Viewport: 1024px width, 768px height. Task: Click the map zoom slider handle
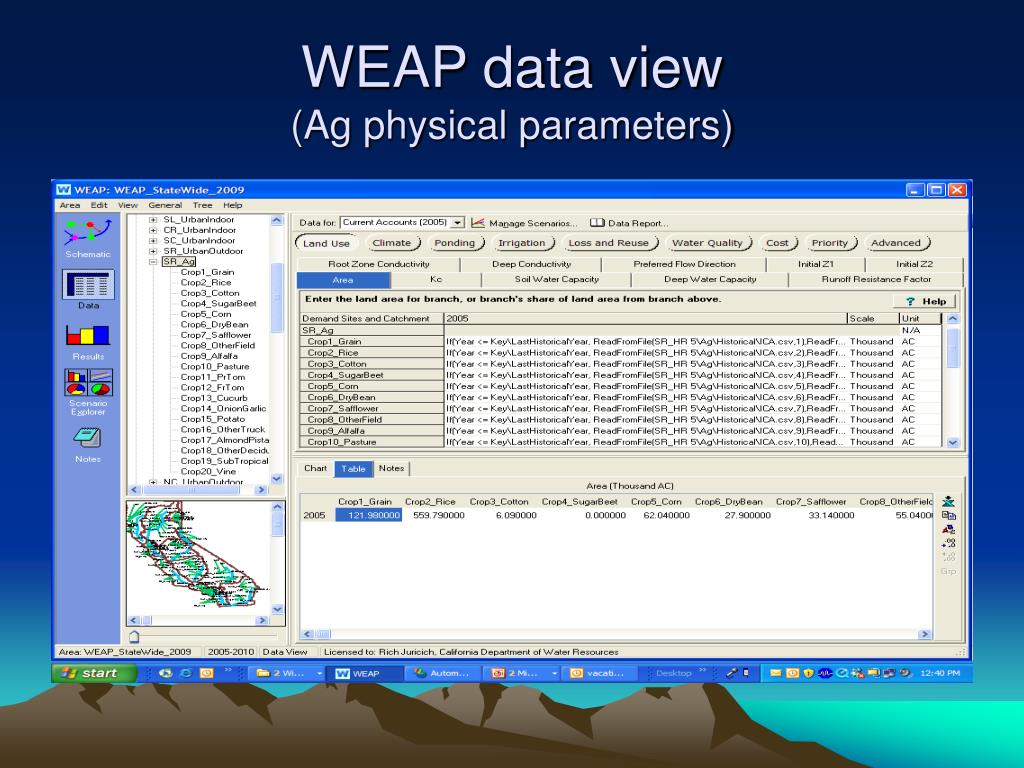coord(134,636)
